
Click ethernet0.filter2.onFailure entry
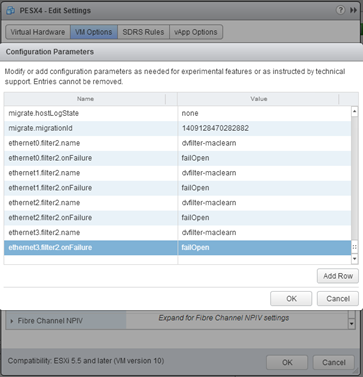point(91,158)
